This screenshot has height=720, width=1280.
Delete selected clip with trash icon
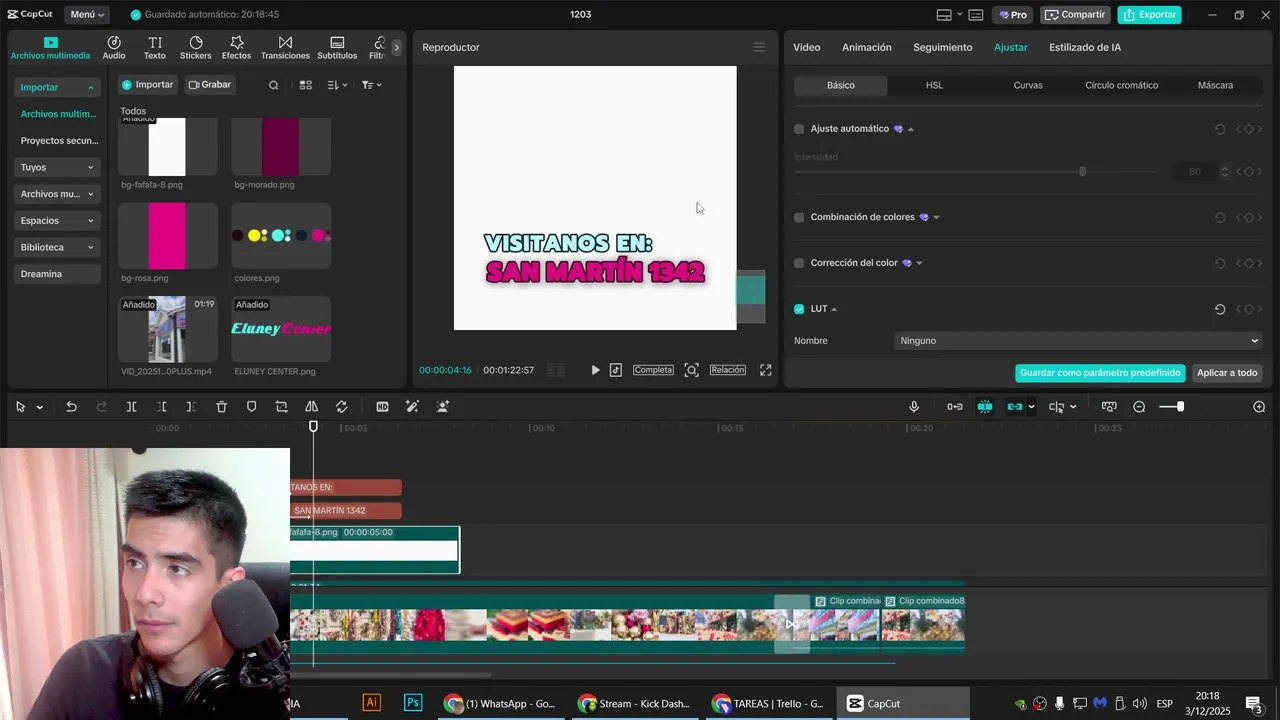point(222,407)
